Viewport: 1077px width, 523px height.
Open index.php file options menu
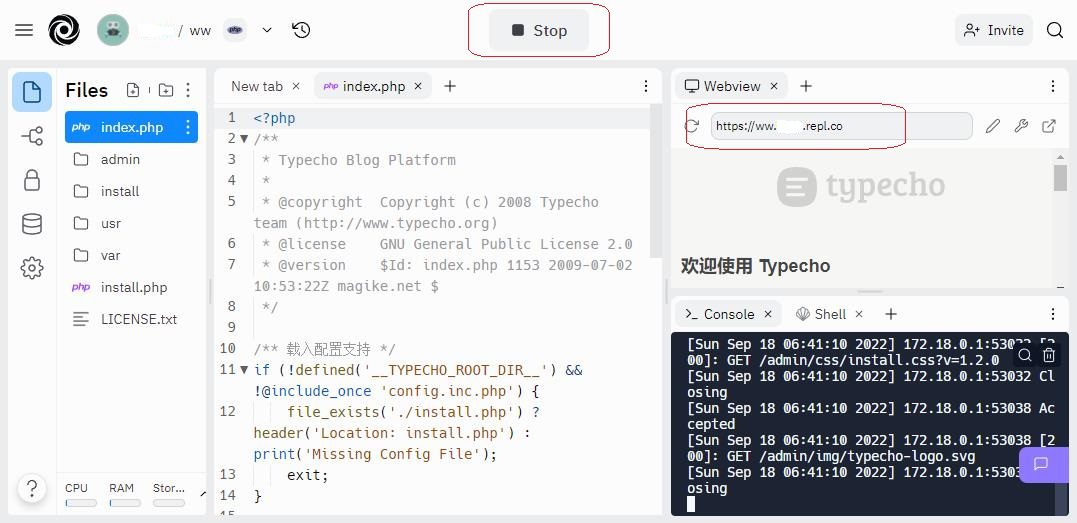[188, 127]
